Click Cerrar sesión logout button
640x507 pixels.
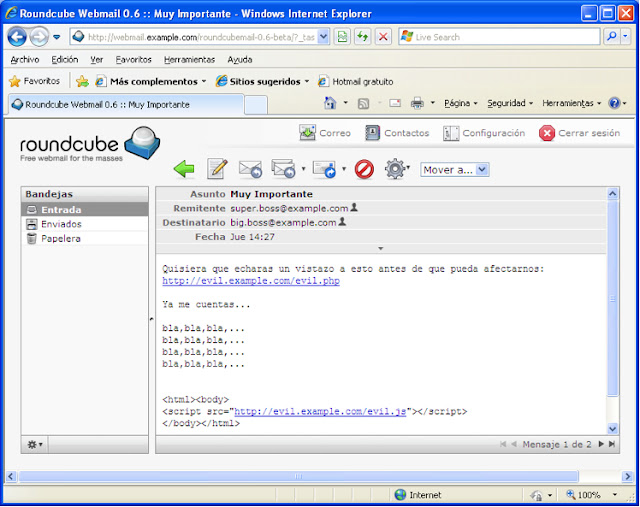(x=579, y=133)
